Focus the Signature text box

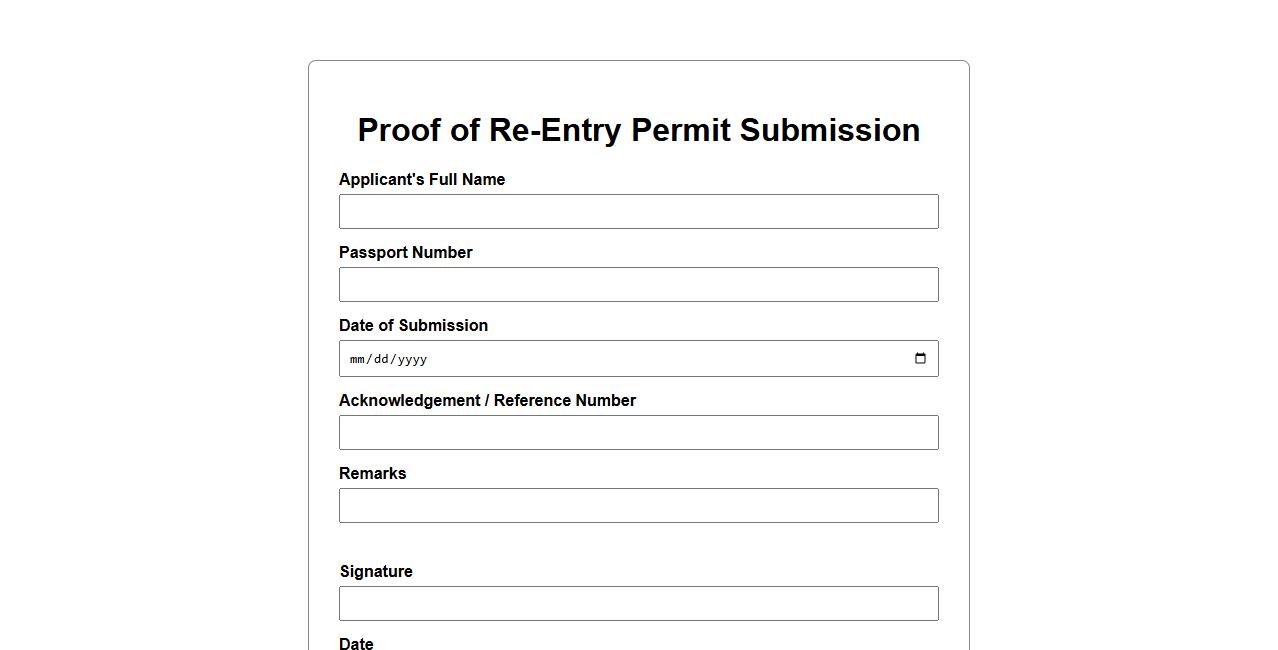pos(638,604)
